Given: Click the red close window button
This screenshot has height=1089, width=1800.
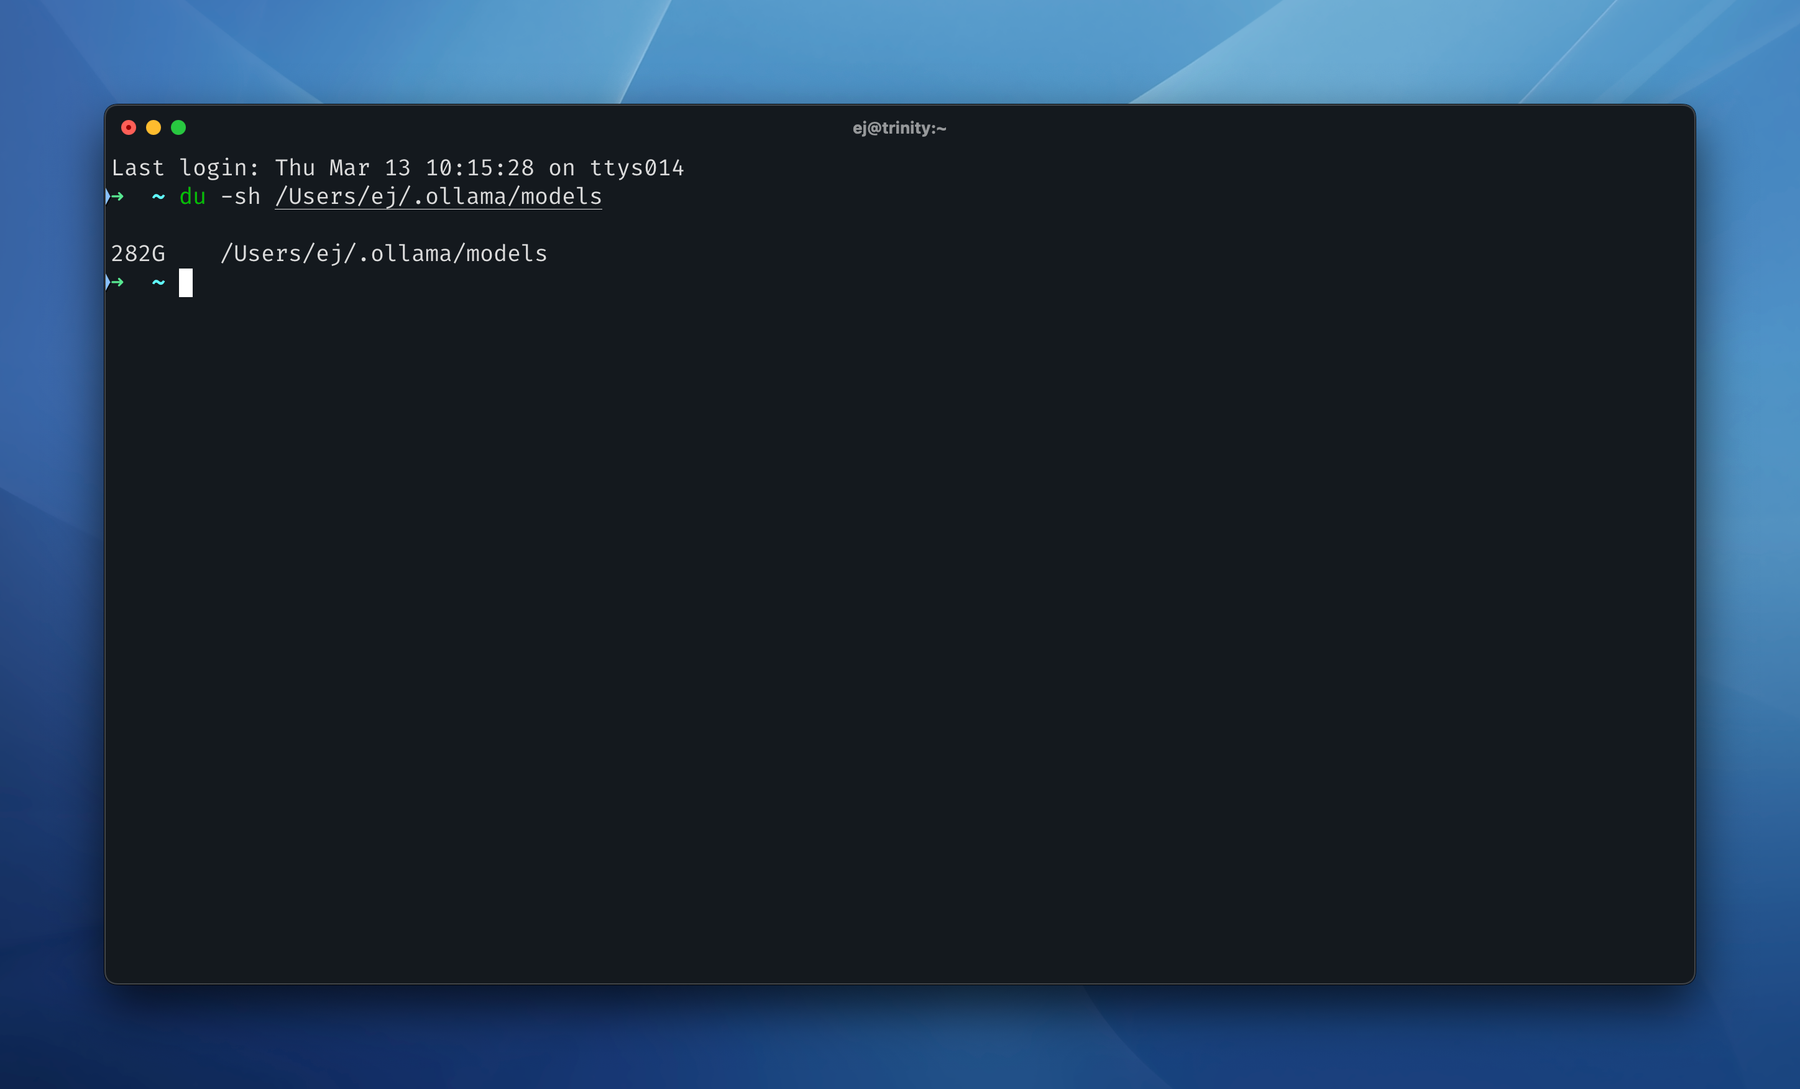Looking at the screenshot, I should [128, 127].
